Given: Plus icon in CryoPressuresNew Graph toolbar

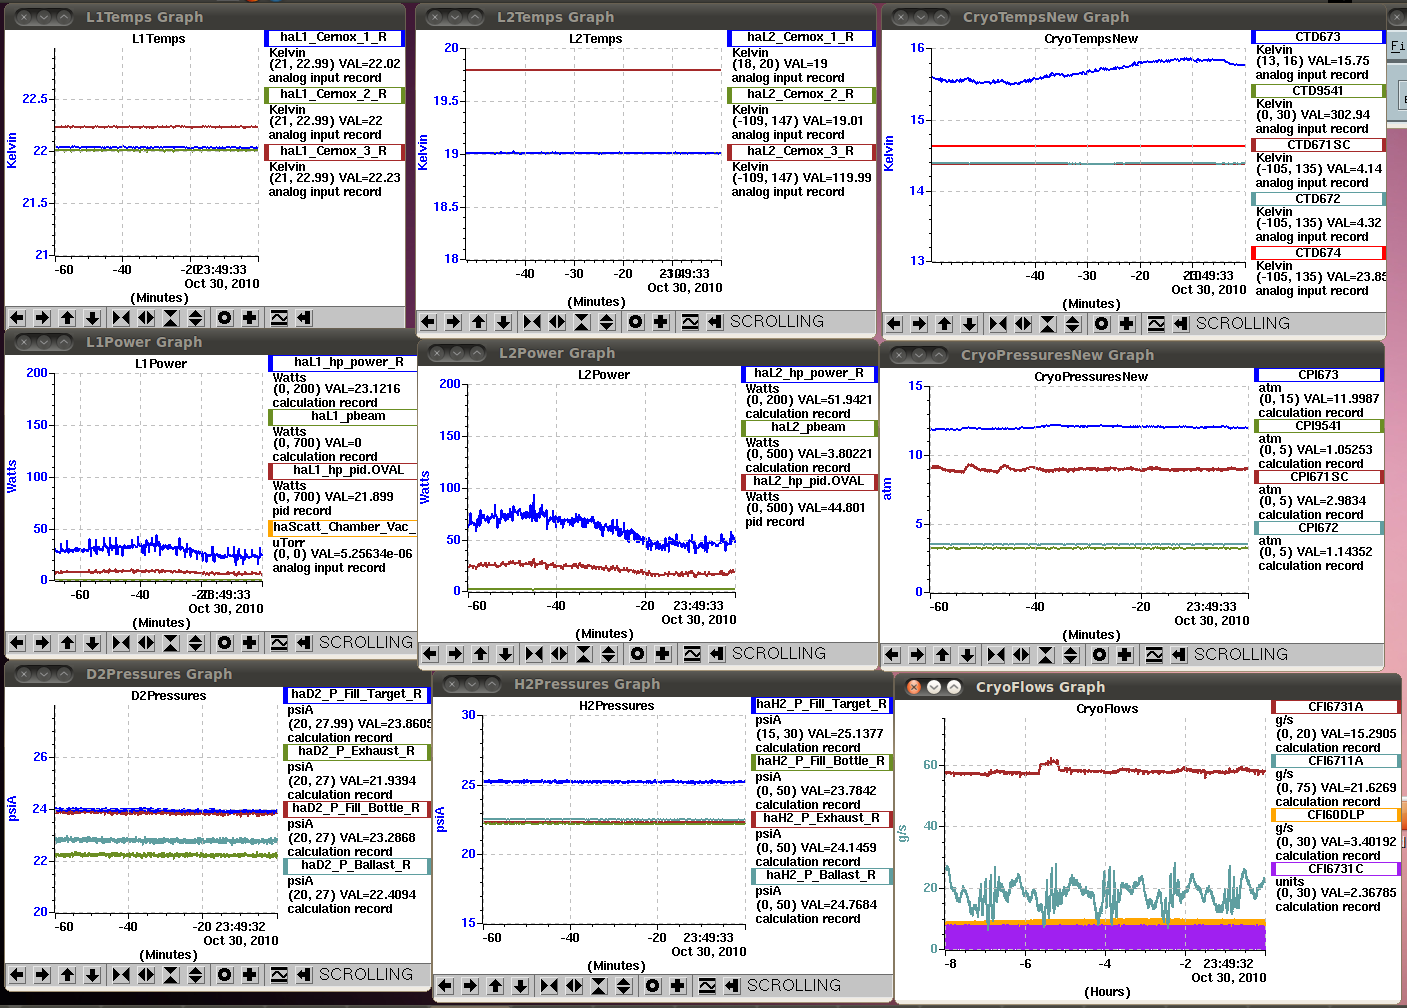Looking at the screenshot, I should (1125, 655).
